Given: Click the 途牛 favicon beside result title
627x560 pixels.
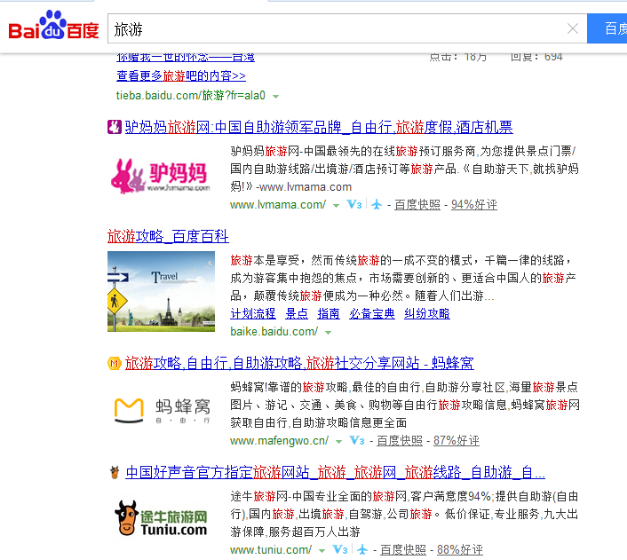Looking at the screenshot, I should click(x=115, y=472).
